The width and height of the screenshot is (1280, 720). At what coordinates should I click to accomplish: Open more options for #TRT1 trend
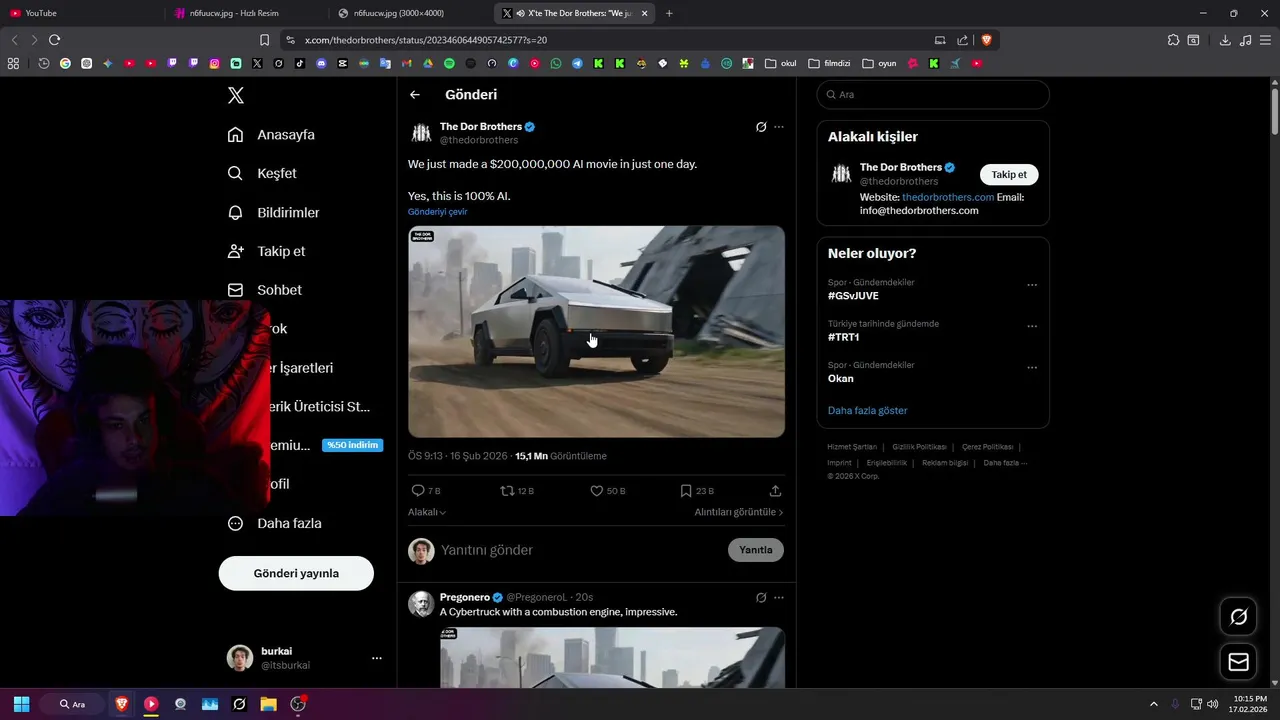pyautogui.click(x=1032, y=326)
